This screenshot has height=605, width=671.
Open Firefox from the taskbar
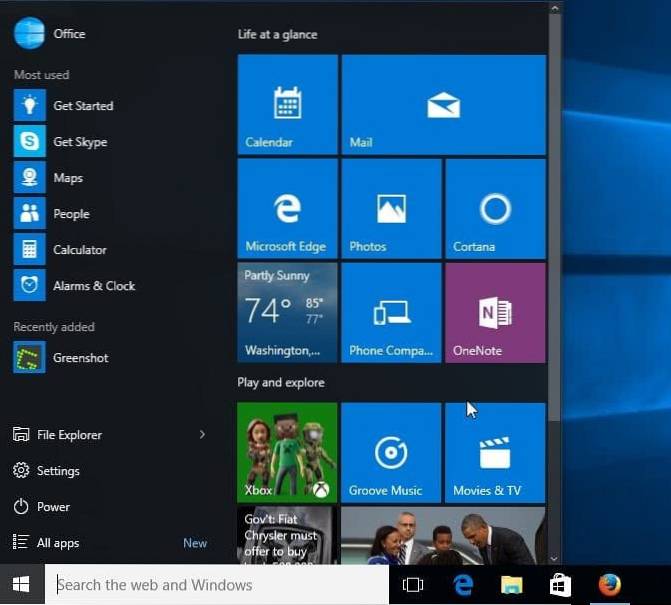(x=609, y=585)
